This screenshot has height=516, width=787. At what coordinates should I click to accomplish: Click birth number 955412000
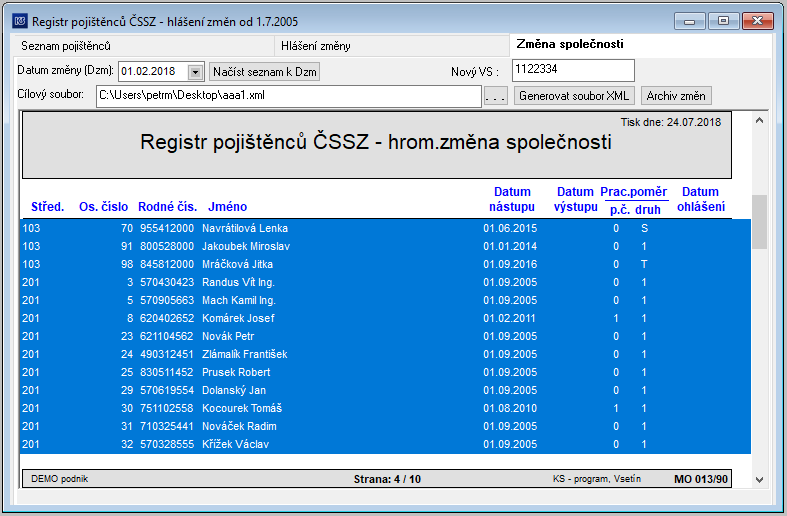pos(167,228)
